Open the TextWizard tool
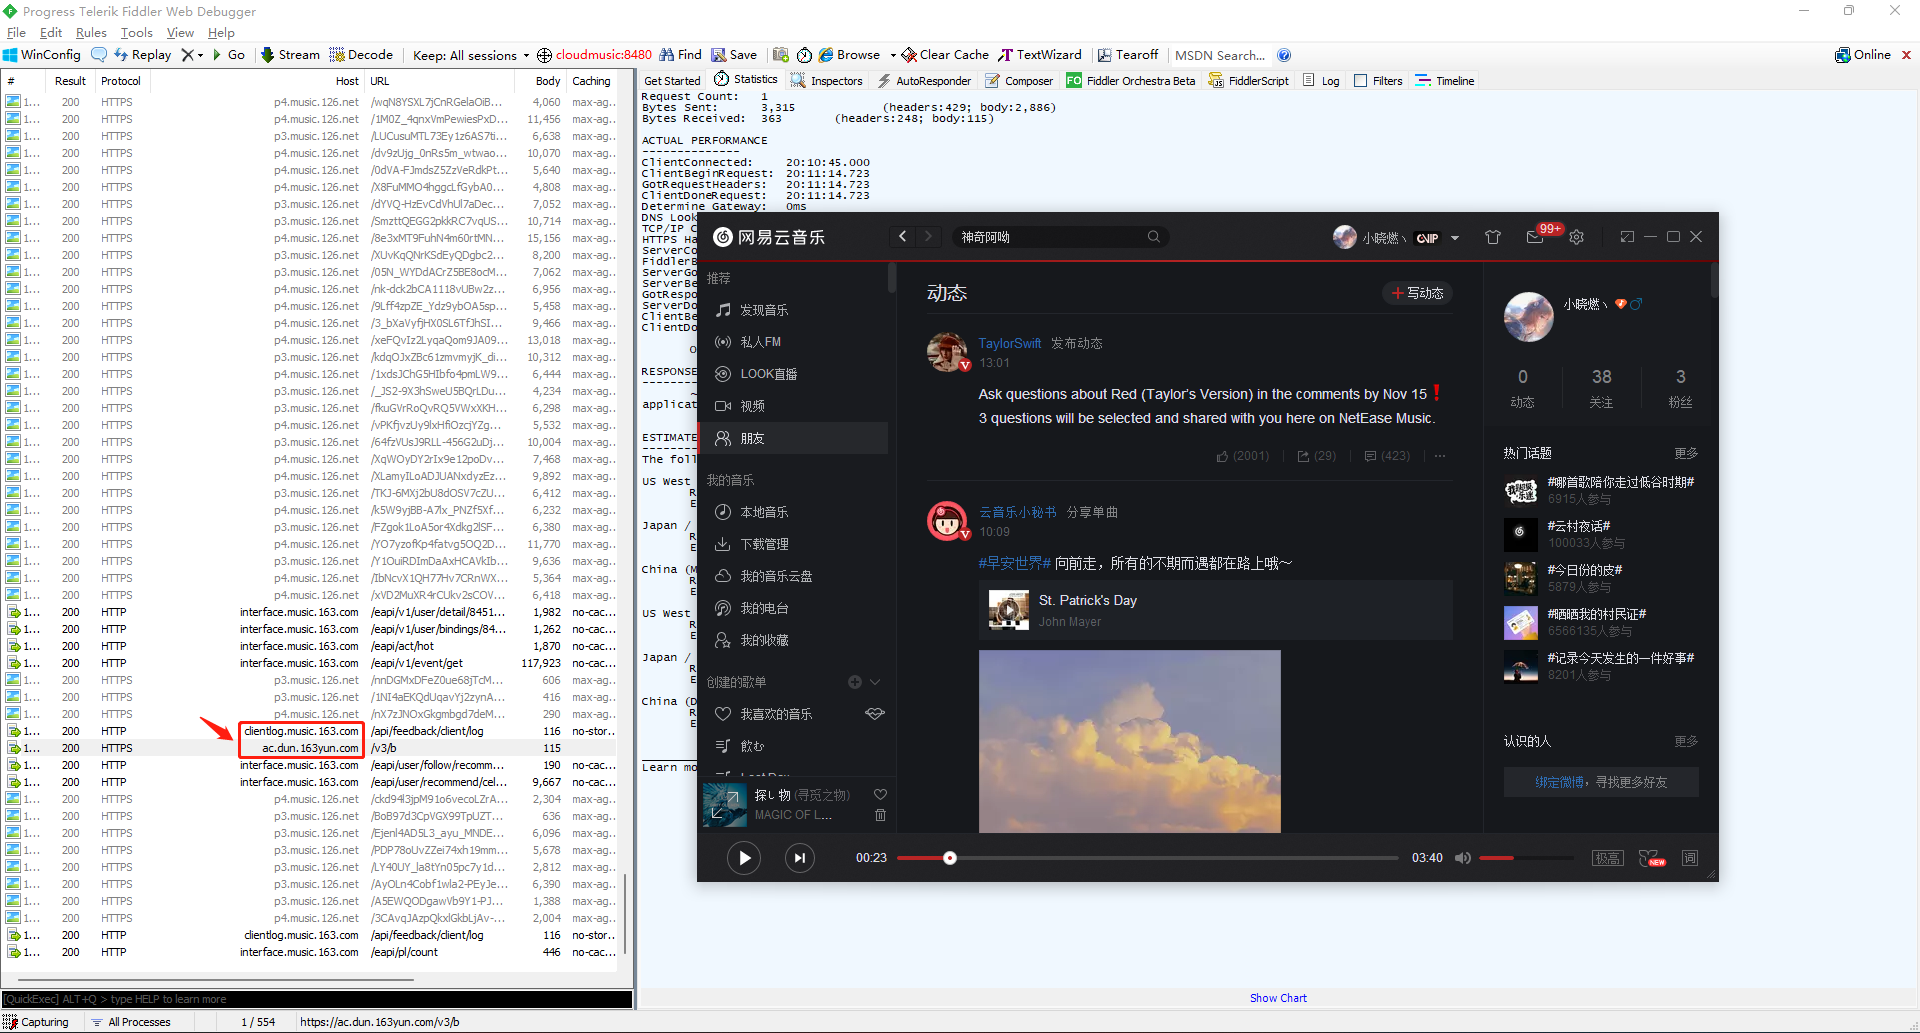Image resolution: width=1920 pixels, height=1033 pixels. (1040, 55)
